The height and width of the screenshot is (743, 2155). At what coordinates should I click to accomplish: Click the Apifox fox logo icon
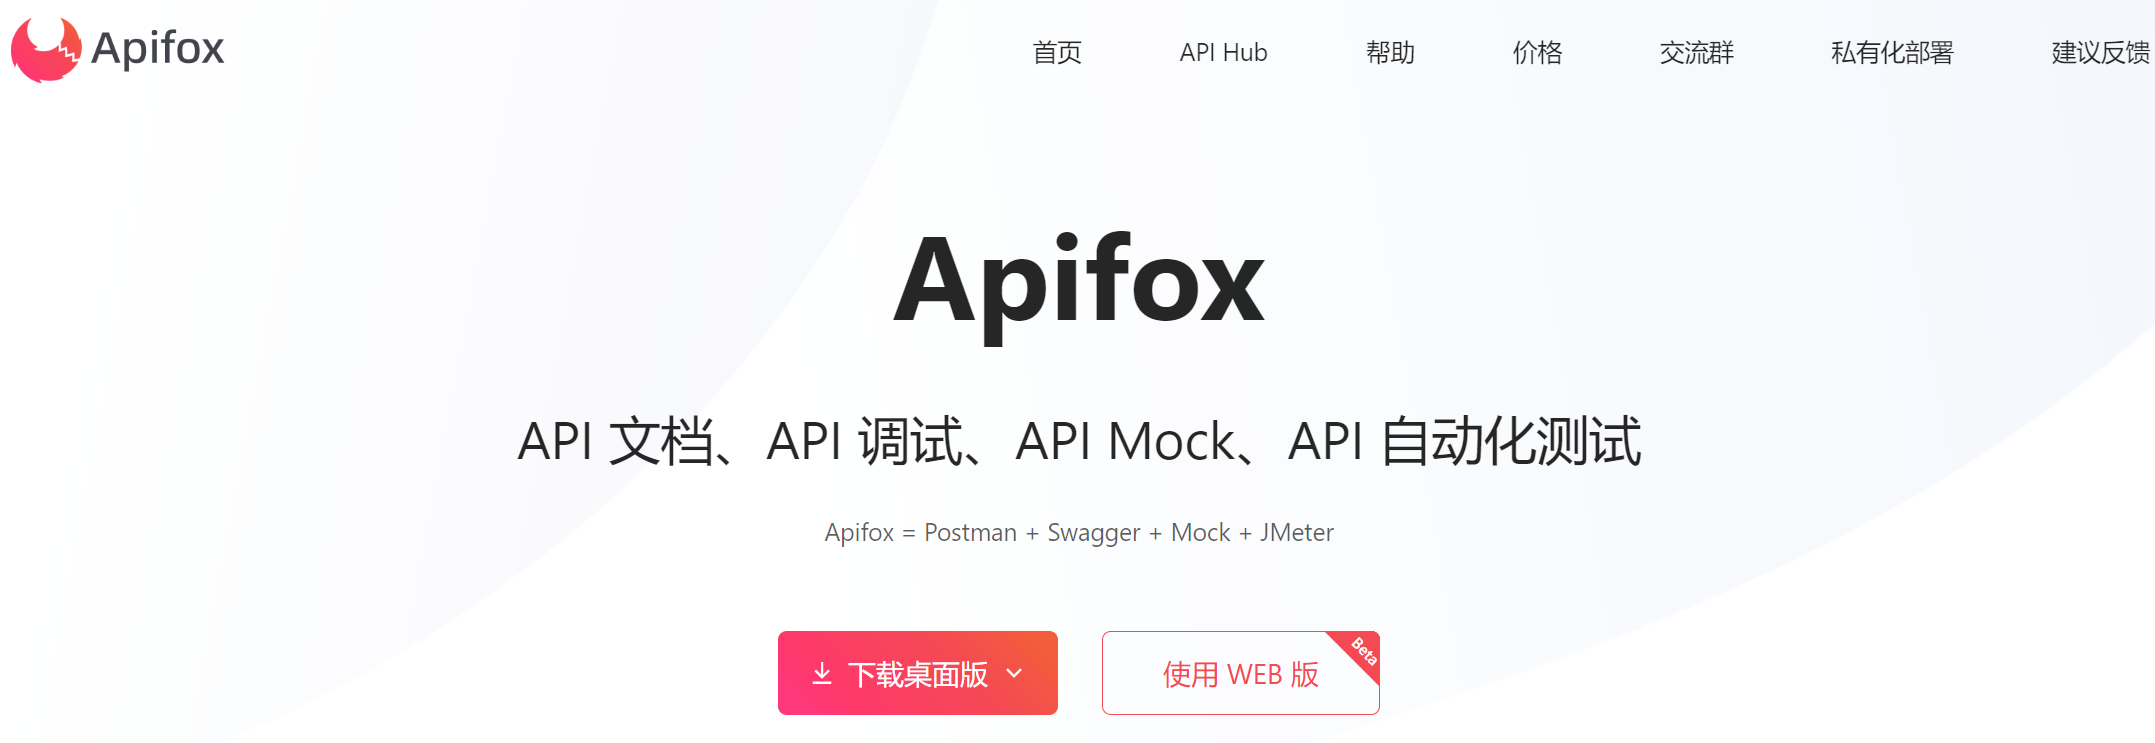coord(46,49)
